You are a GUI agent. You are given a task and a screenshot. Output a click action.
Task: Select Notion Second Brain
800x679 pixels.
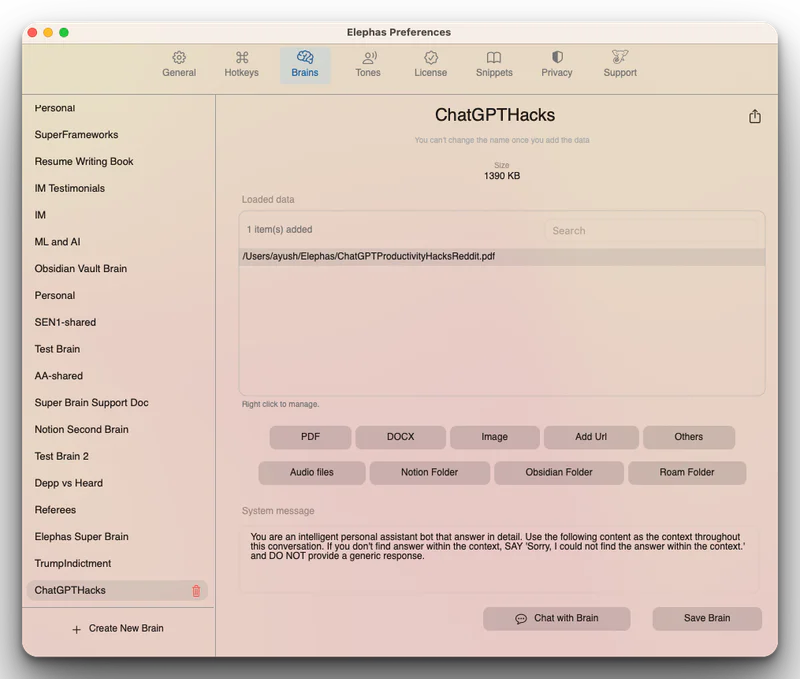(x=82, y=430)
